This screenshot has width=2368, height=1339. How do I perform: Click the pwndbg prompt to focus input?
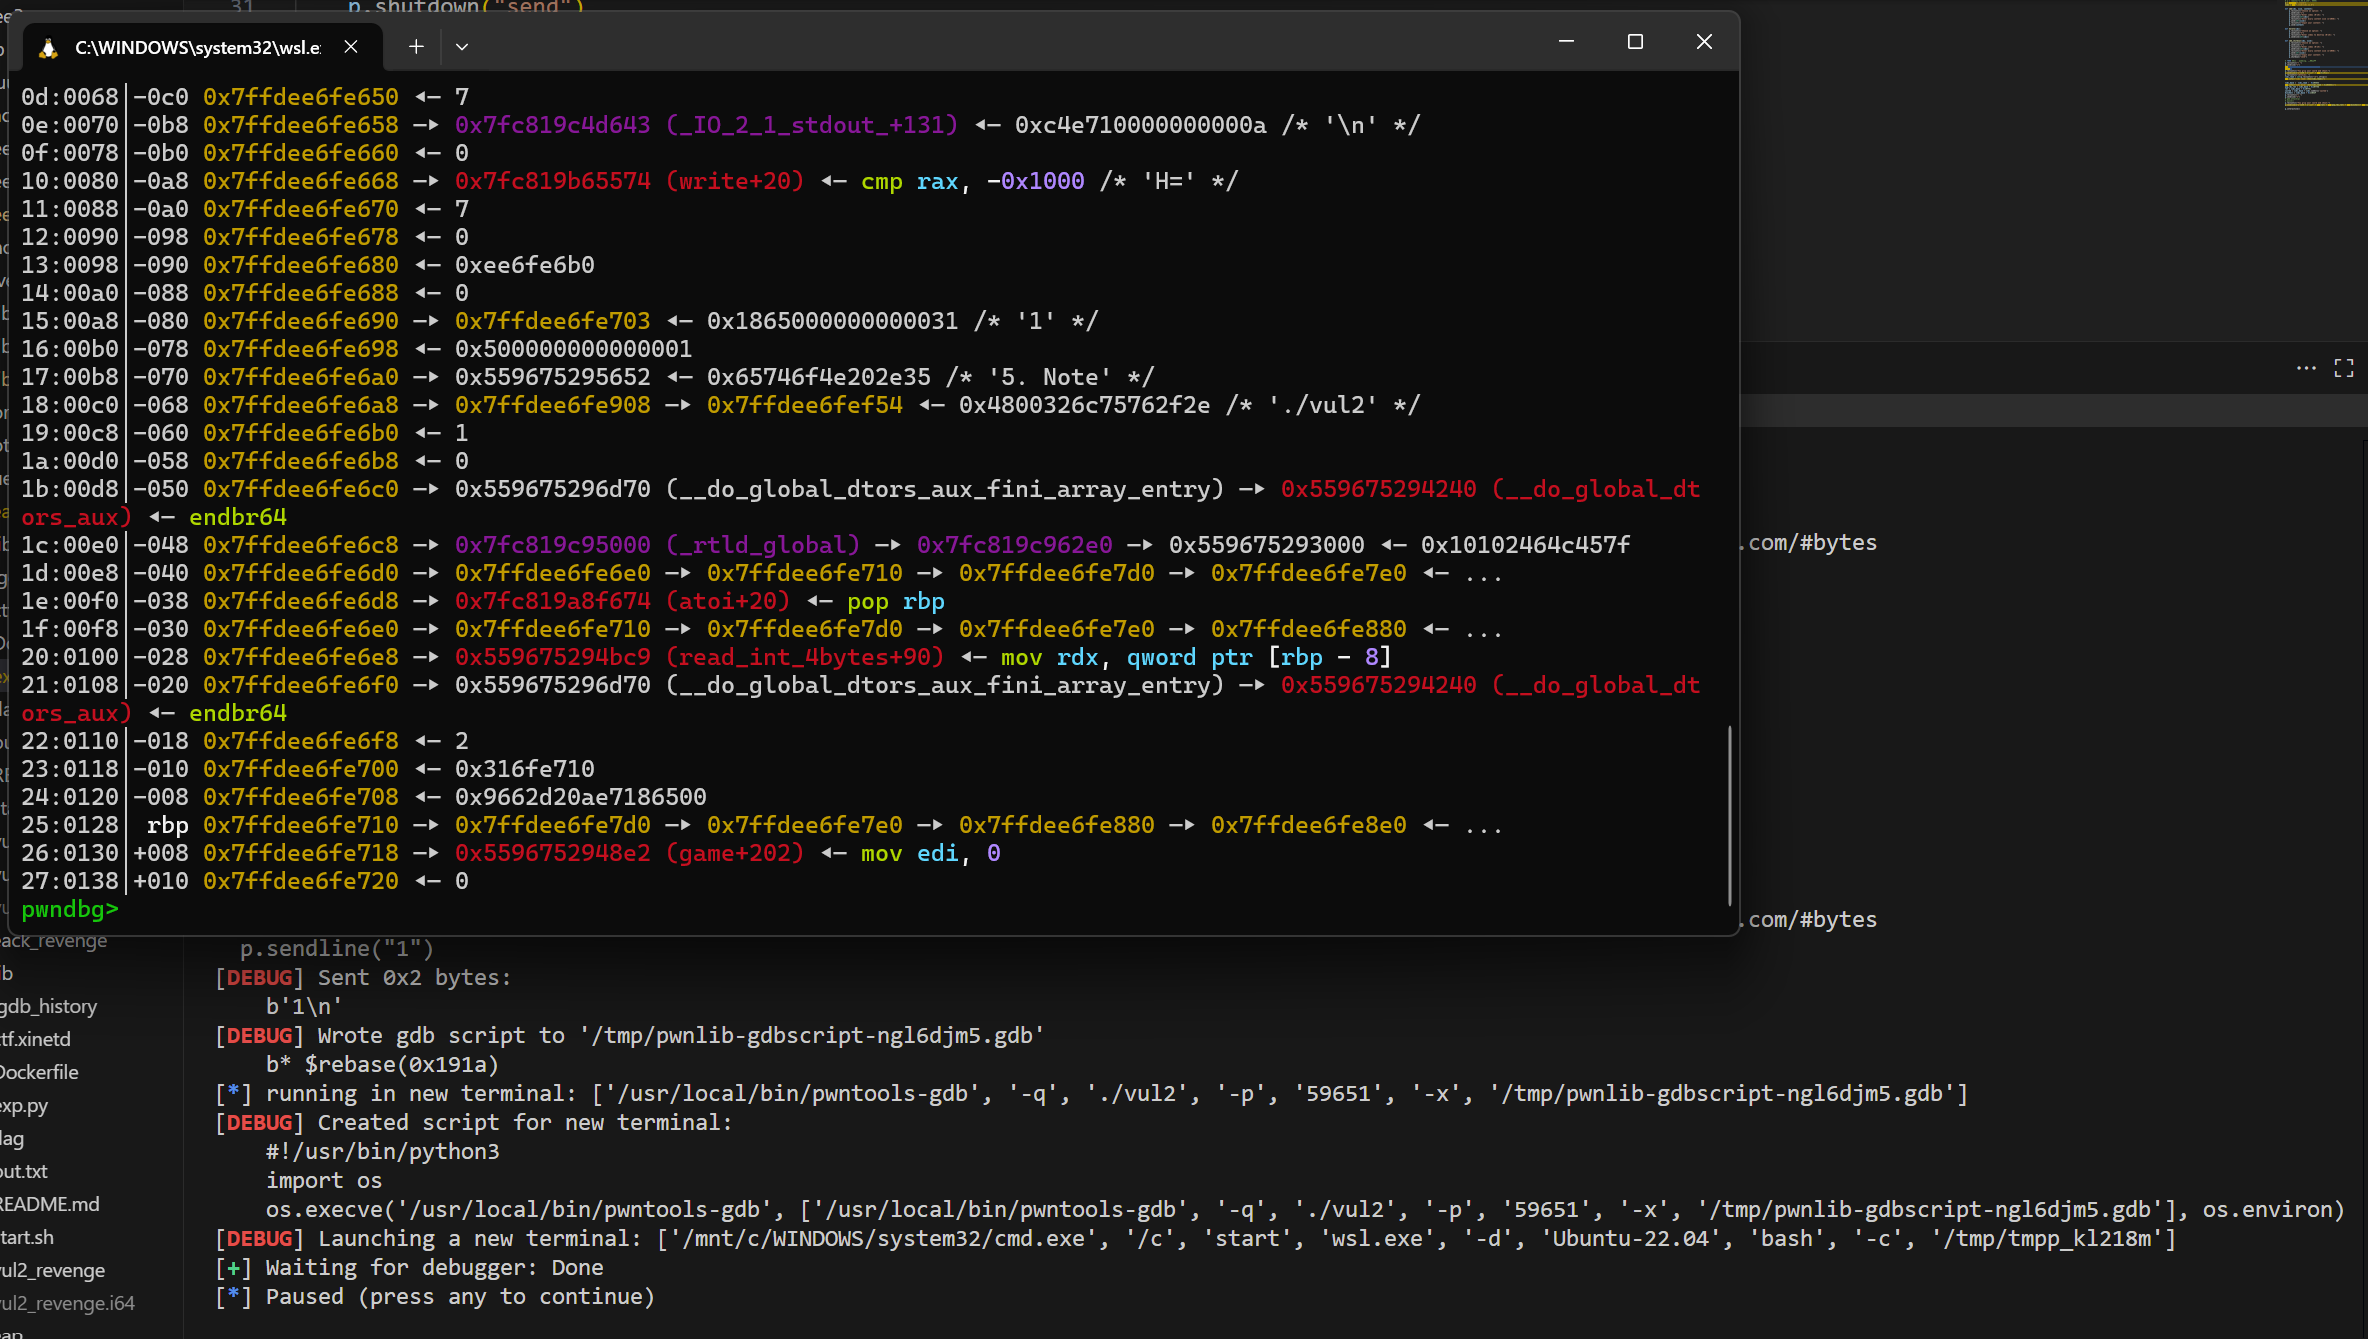[69, 910]
